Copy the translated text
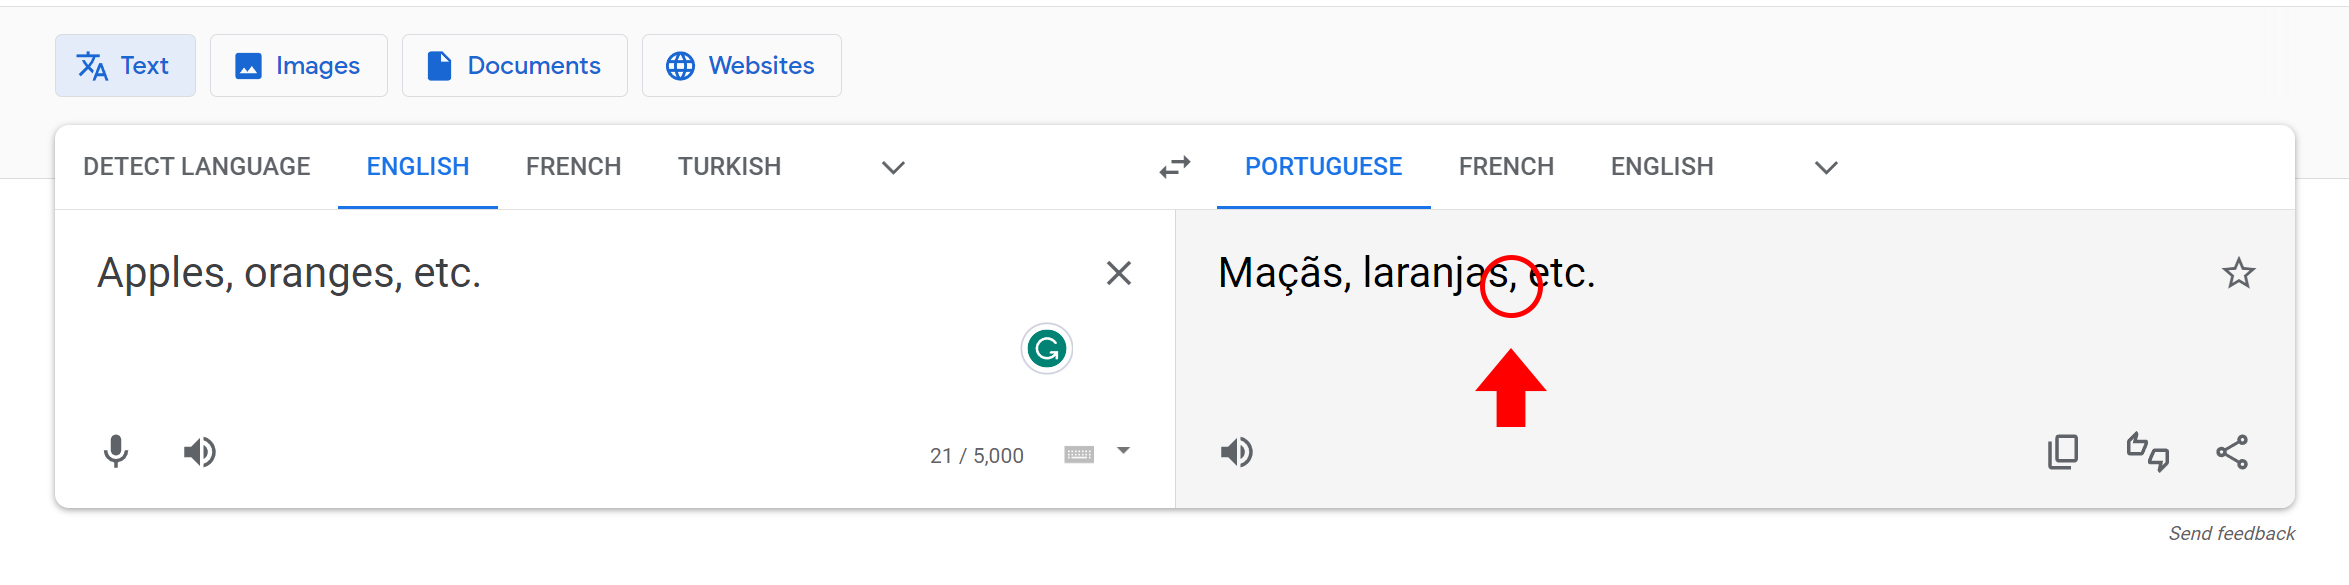This screenshot has width=2349, height=585. click(2060, 451)
